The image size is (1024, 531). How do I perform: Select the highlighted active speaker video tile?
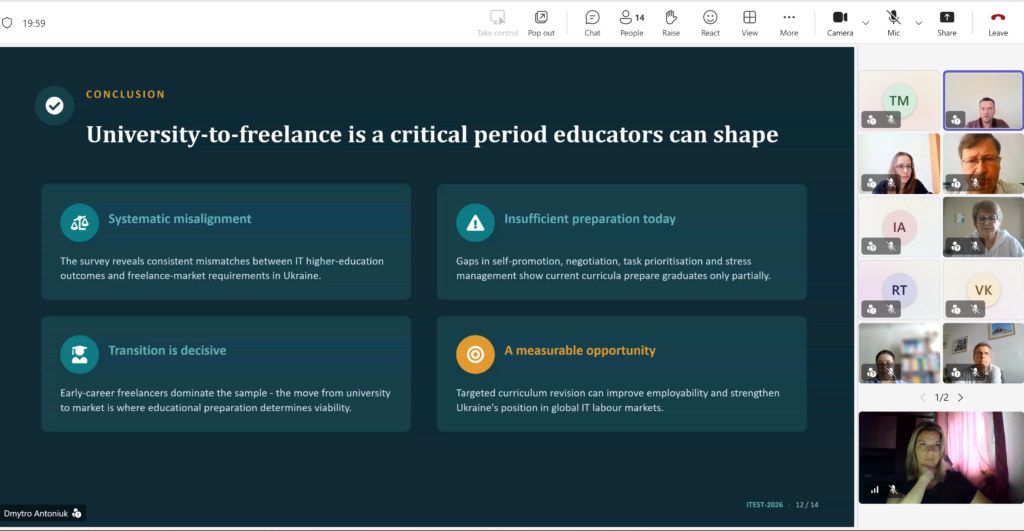[x=984, y=101]
